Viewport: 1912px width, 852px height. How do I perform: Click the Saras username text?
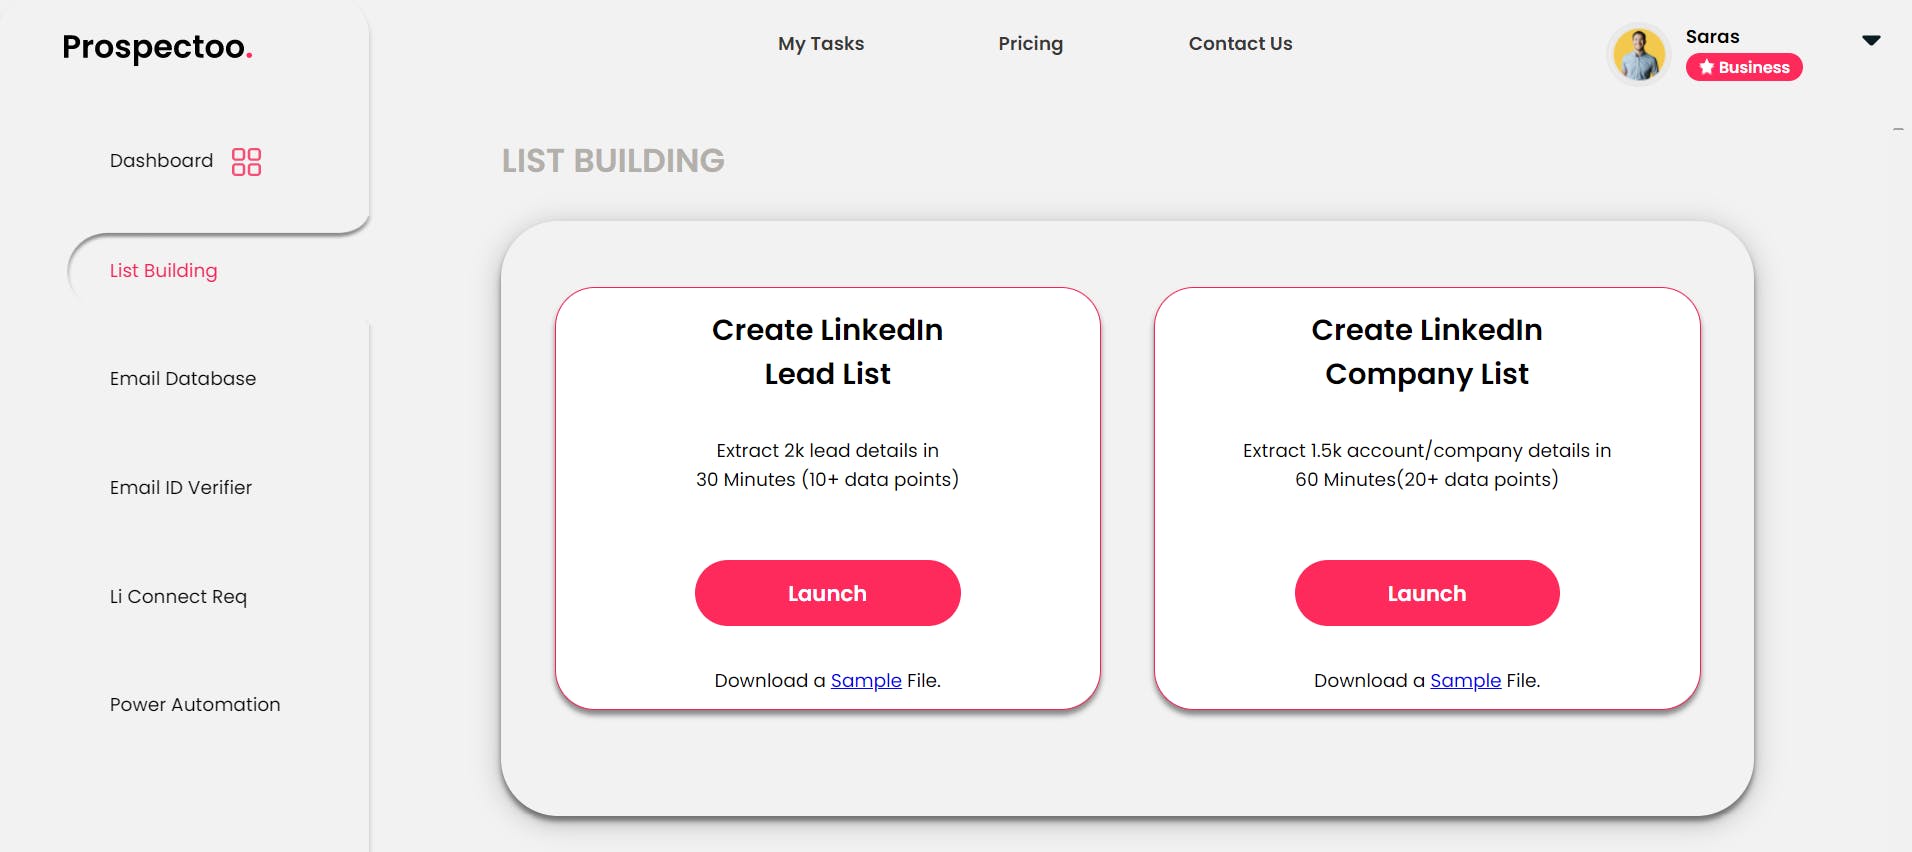click(1712, 37)
